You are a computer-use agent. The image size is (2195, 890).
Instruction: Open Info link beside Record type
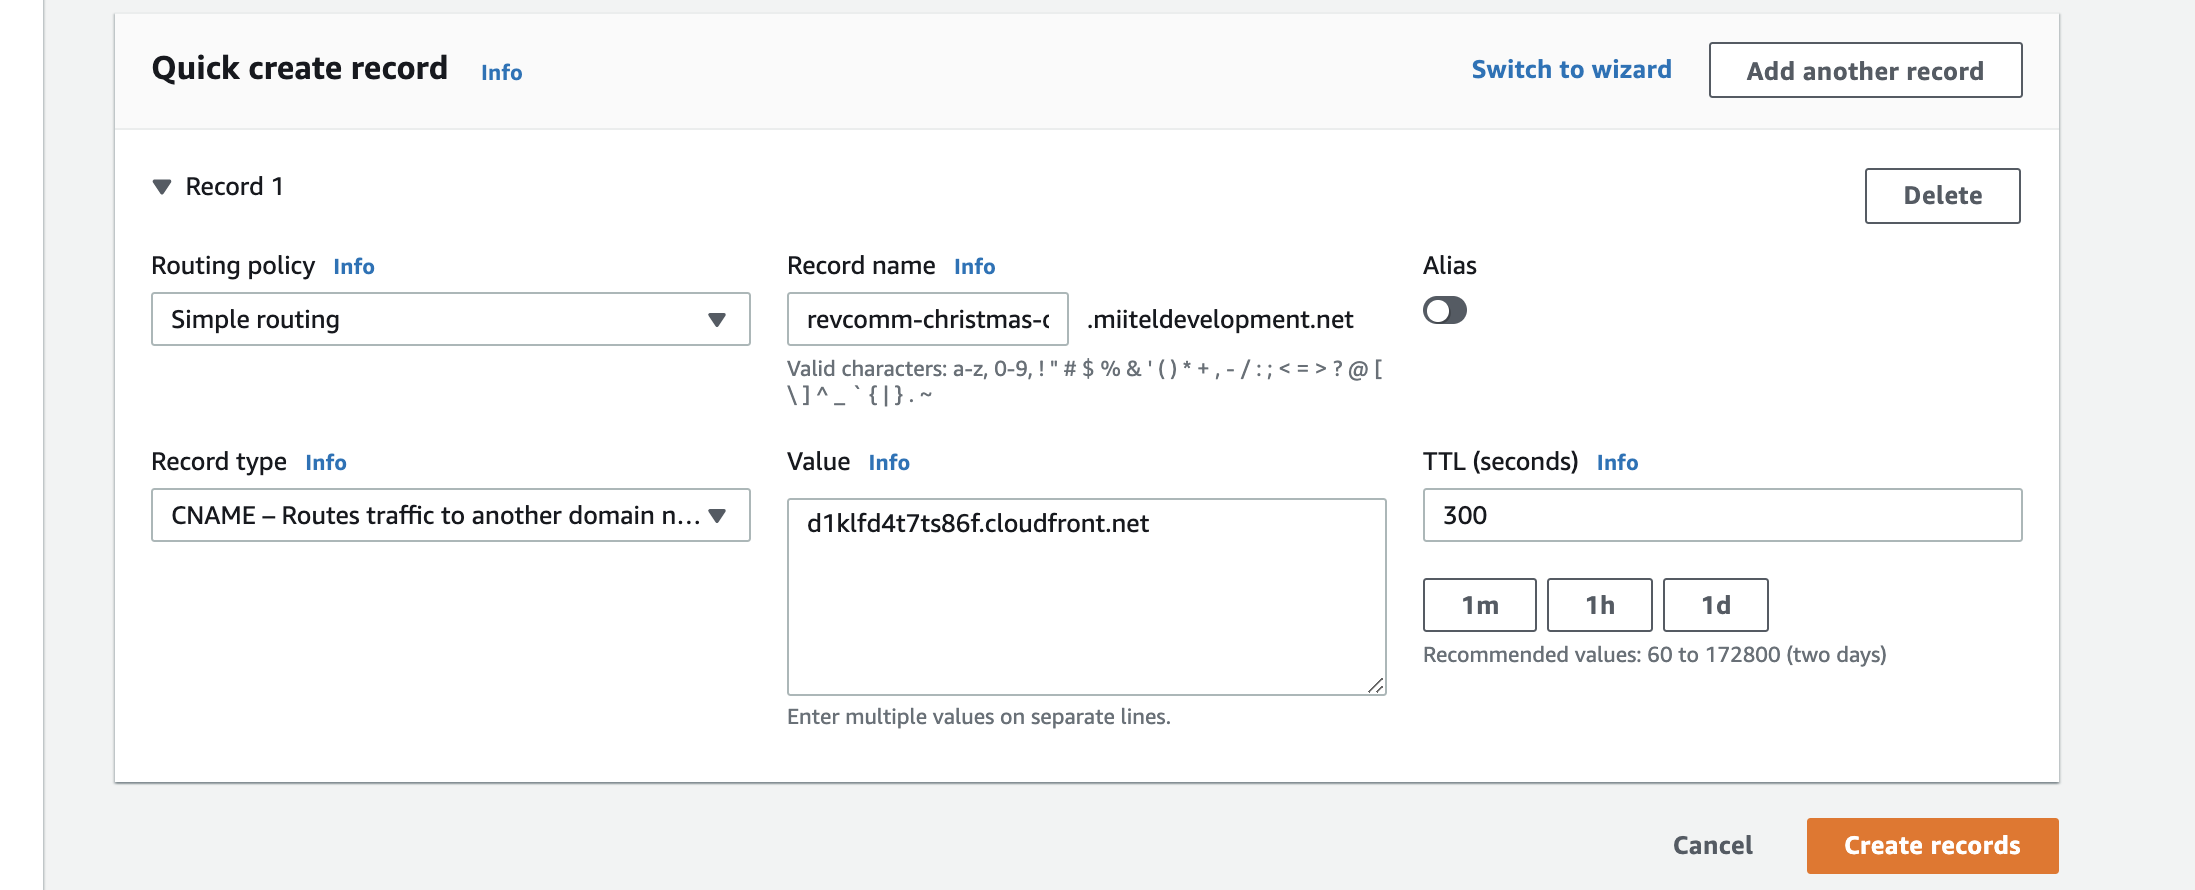point(326,463)
